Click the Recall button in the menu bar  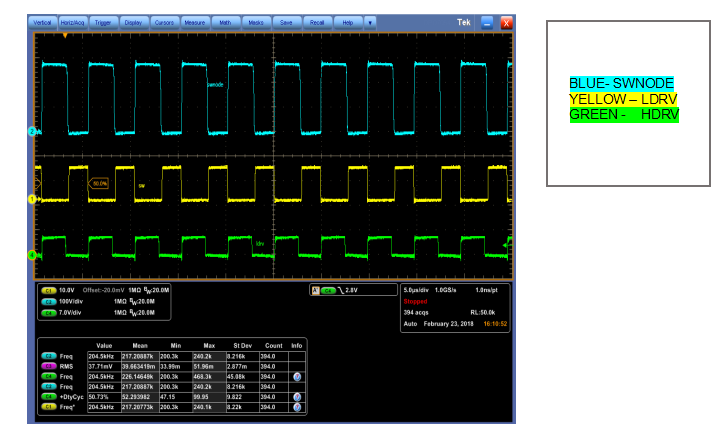click(317, 21)
